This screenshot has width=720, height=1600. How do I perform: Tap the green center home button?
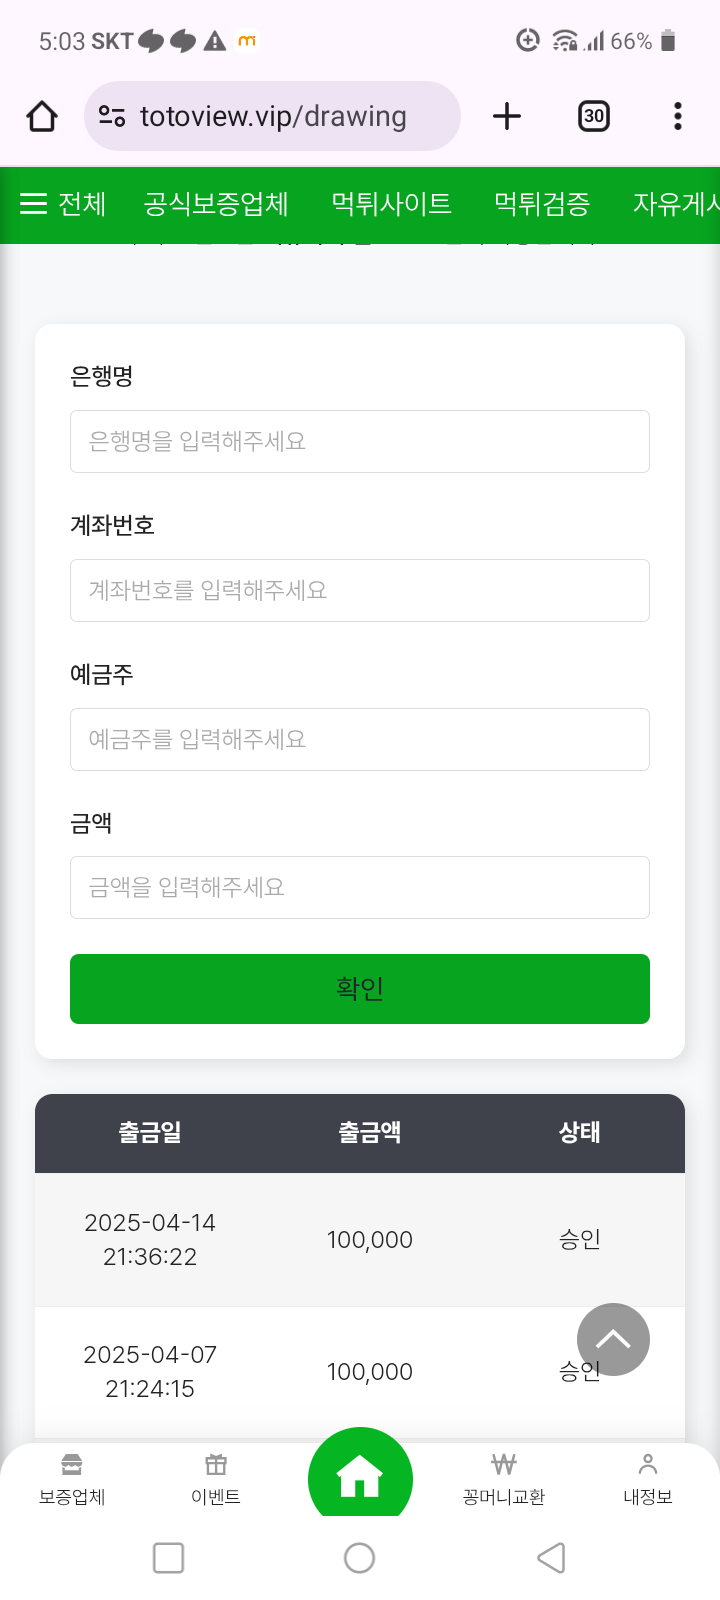pyautogui.click(x=360, y=1477)
